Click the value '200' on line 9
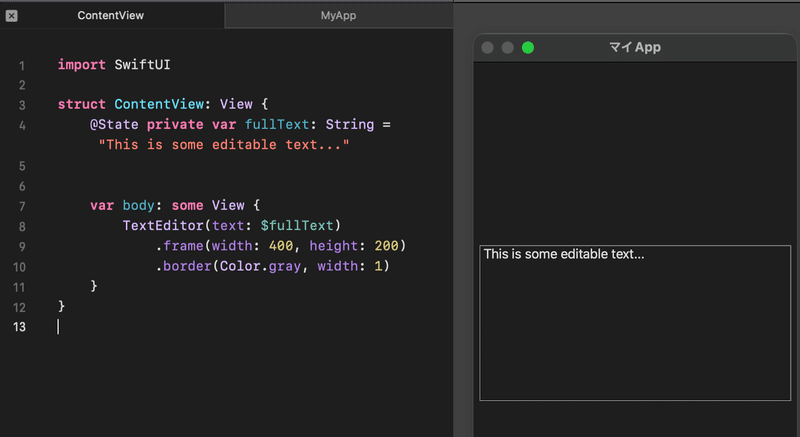This screenshot has width=800, height=437. [x=387, y=246]
